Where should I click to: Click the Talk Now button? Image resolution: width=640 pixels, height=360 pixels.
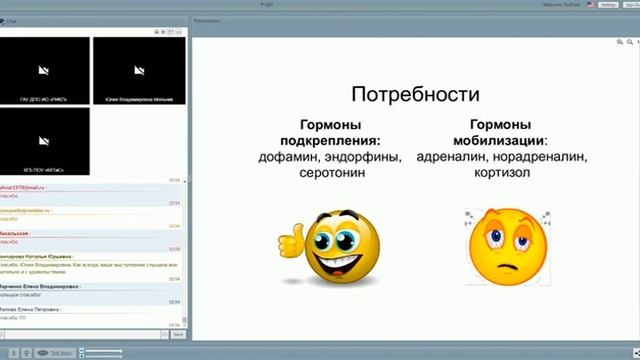pyautogui.click(x=55, y=353)
